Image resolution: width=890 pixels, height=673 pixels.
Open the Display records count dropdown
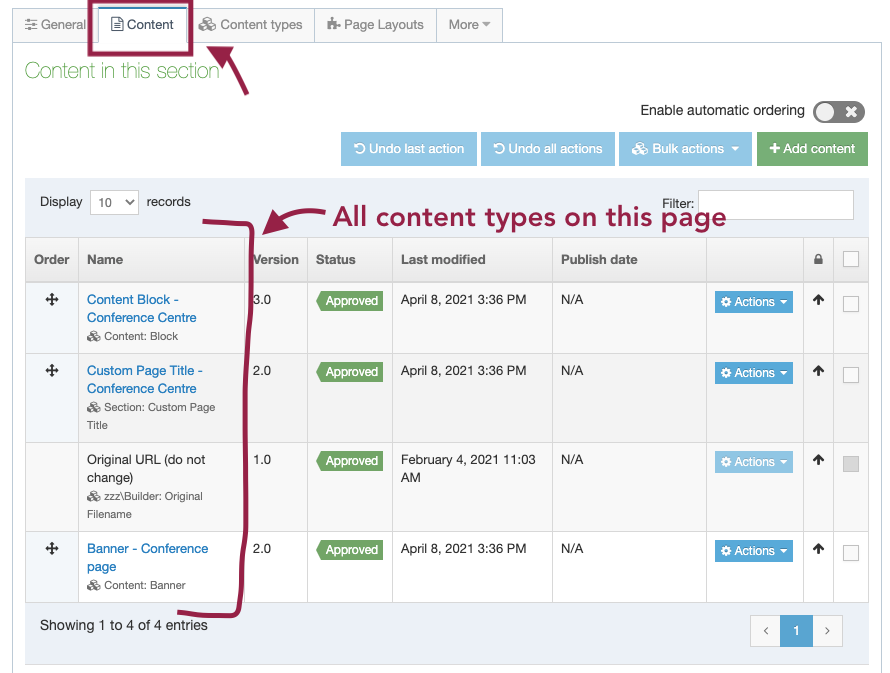(114, 202)
